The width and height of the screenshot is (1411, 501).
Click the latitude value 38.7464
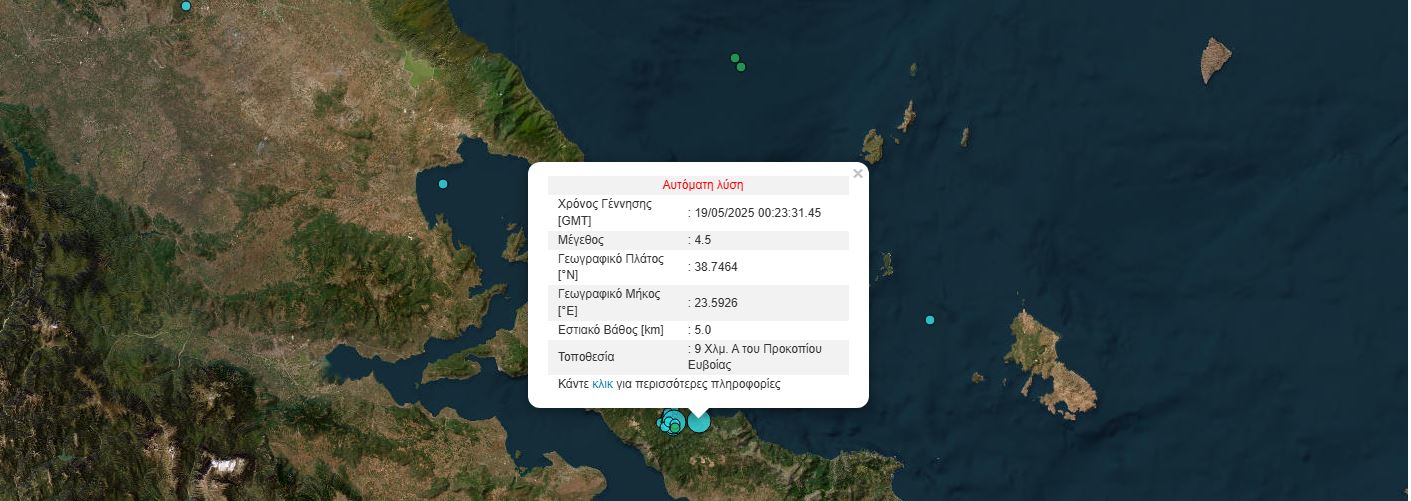pyautogui.click(x=716, y=267)
